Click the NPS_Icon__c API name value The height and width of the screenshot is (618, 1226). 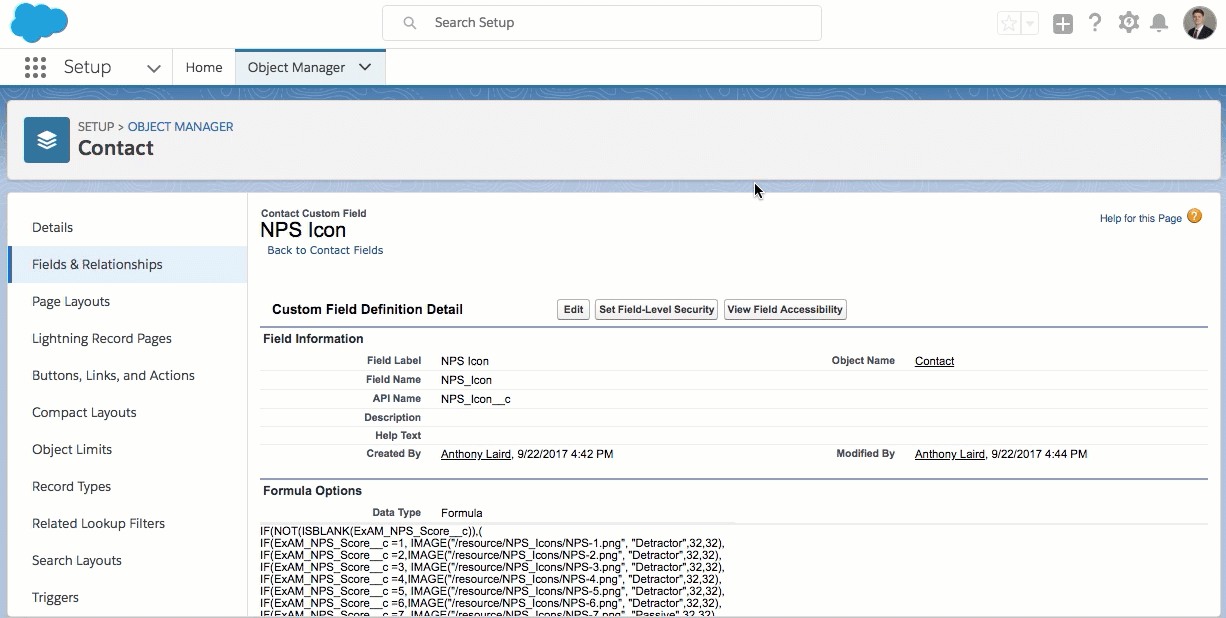(476, 399)
